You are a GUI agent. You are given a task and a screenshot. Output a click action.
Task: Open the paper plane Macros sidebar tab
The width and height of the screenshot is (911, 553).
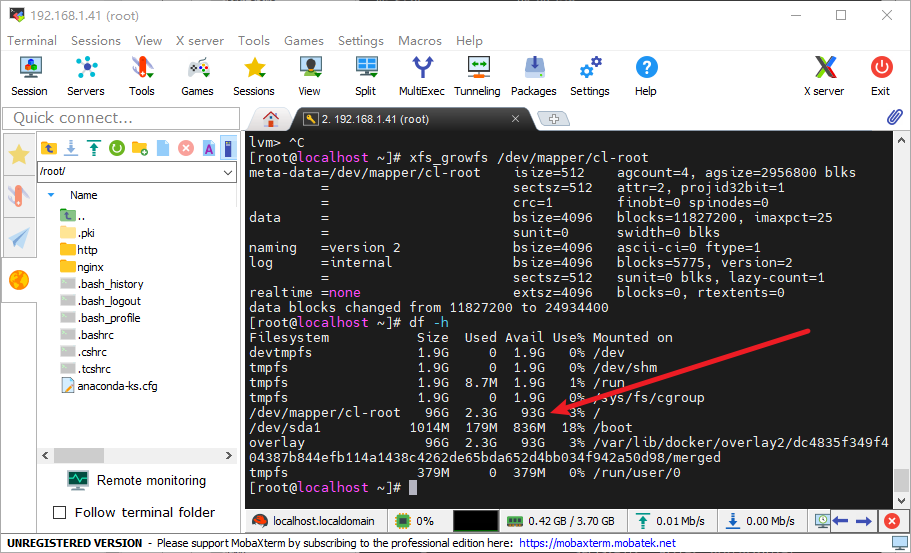point(19,238)
